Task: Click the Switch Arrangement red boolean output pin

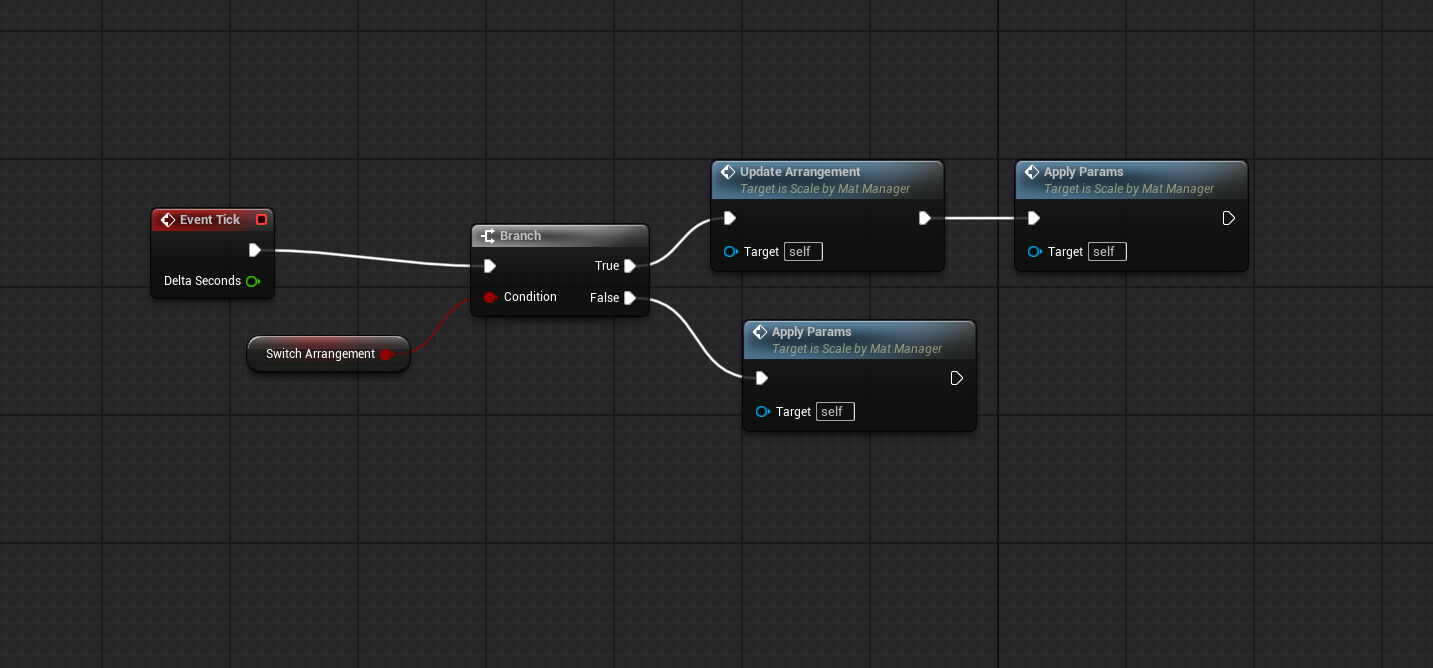Action: (x=386, y=354)
